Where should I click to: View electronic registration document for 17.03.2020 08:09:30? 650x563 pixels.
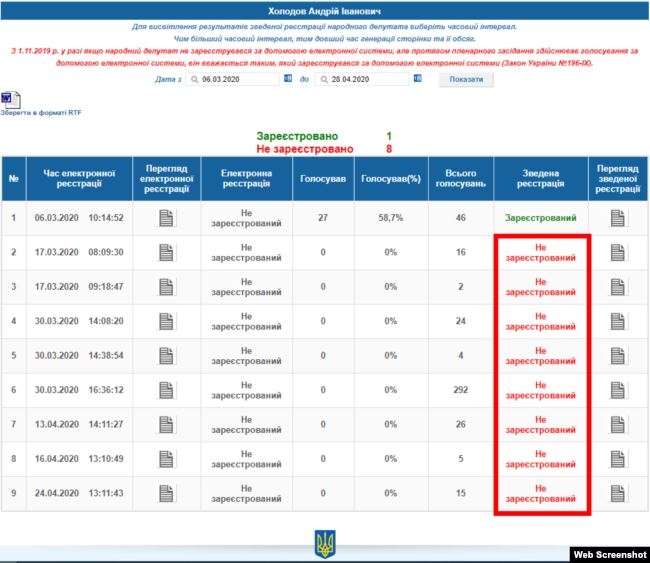(x=166, y=252)
